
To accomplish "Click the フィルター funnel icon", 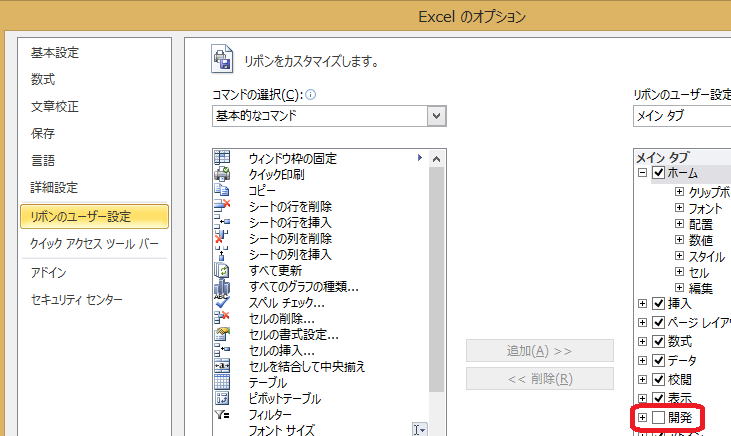I will point(222,414).
